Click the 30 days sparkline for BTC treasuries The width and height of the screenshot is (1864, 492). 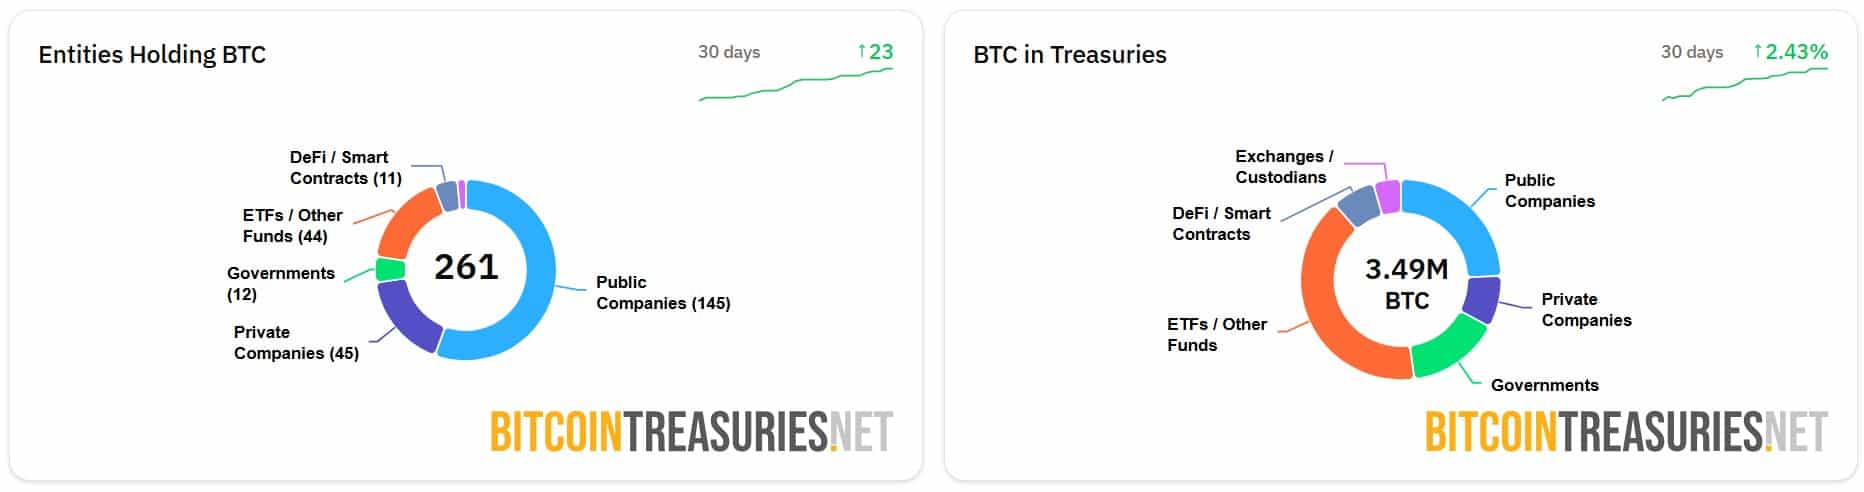pyautogui.click(x=1745, y=84)
